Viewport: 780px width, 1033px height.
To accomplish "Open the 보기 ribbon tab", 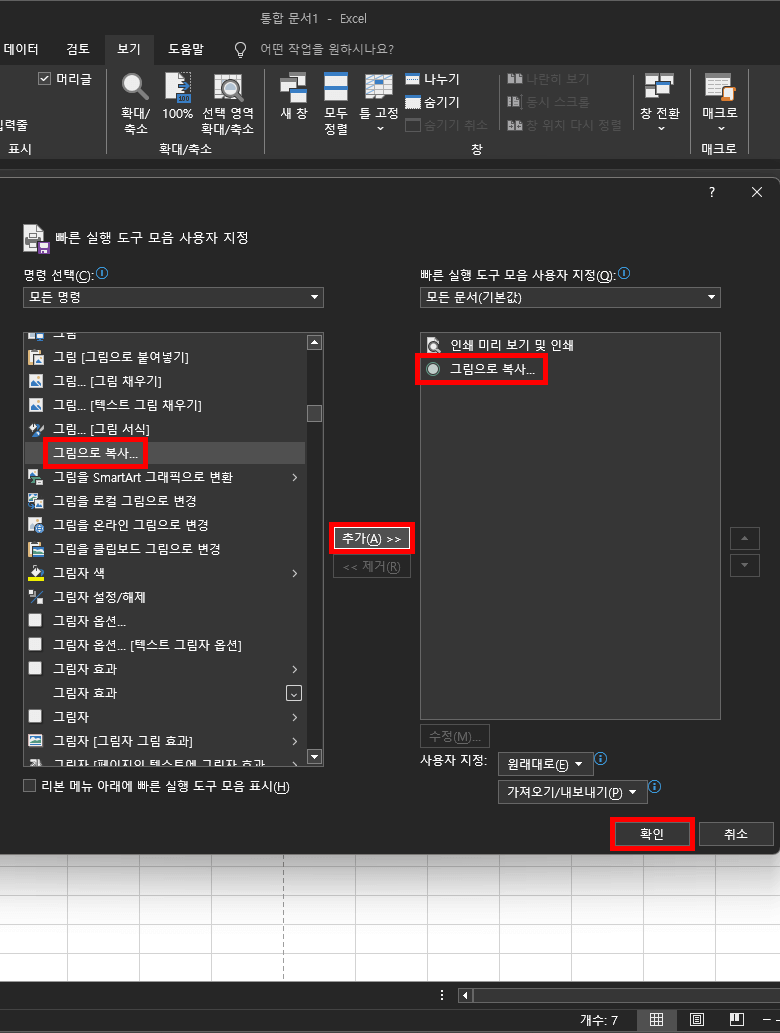I will pyautogui.click(x=128, y=49).
